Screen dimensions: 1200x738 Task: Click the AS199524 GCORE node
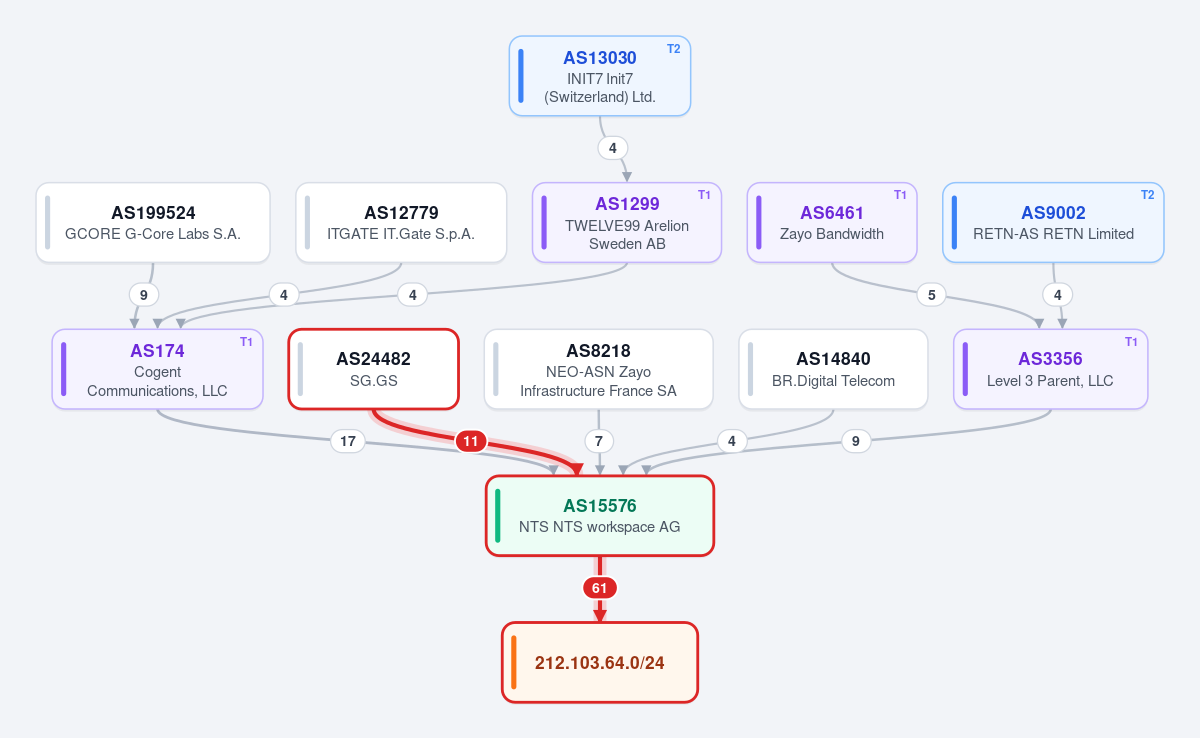click(153, 223)
